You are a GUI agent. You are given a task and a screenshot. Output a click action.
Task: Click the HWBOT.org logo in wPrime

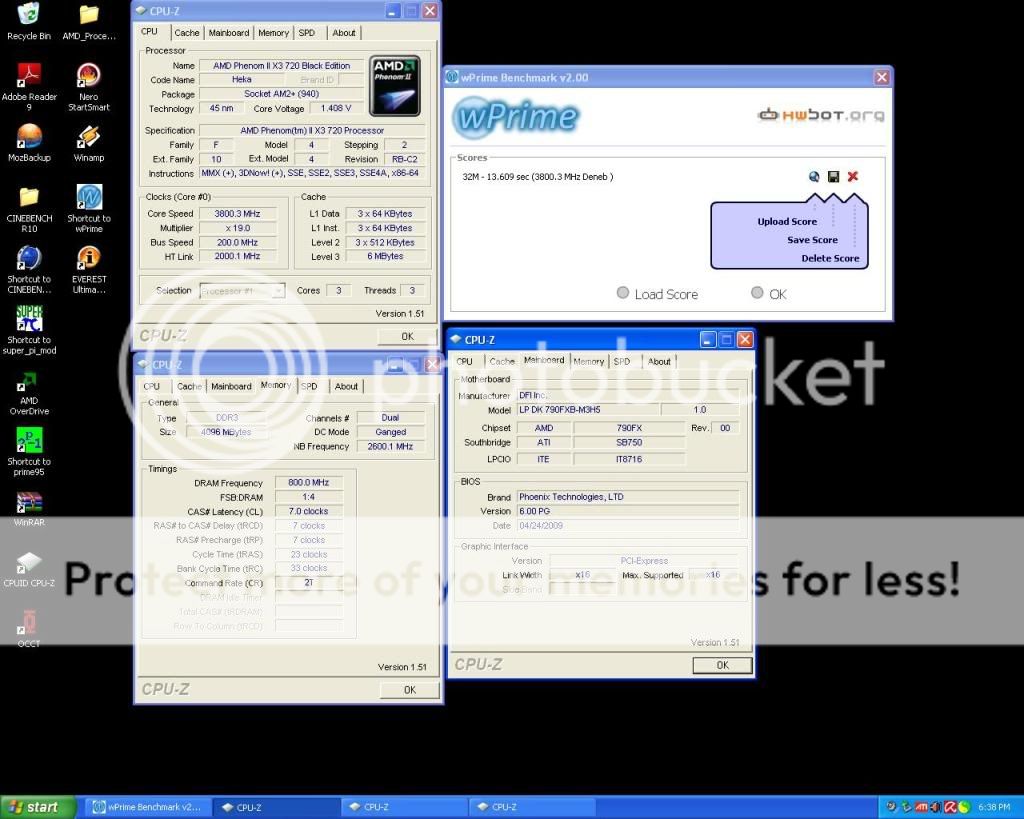tap(821, 115)
